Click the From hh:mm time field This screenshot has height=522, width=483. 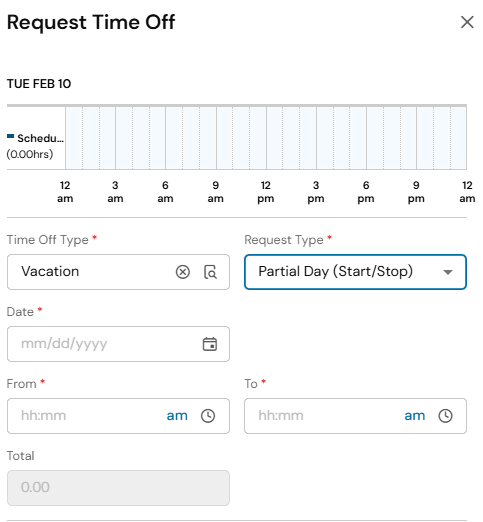pos(118,416)
